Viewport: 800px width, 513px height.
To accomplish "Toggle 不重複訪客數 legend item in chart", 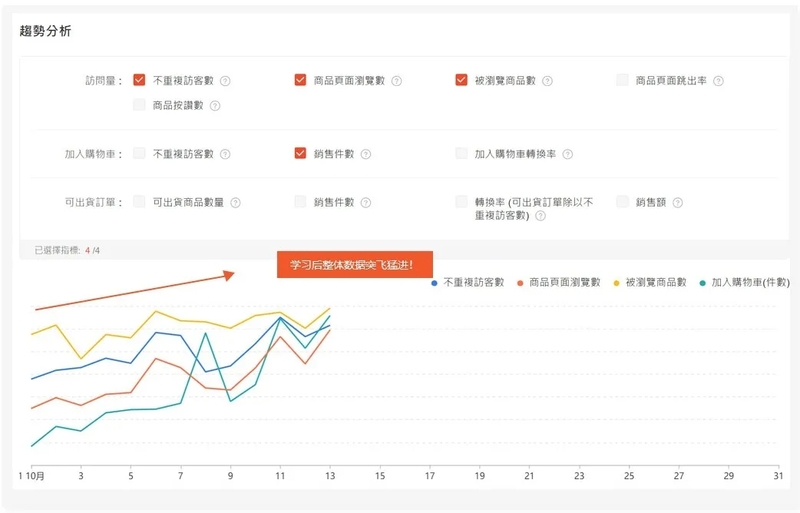I will pos(472,283).
